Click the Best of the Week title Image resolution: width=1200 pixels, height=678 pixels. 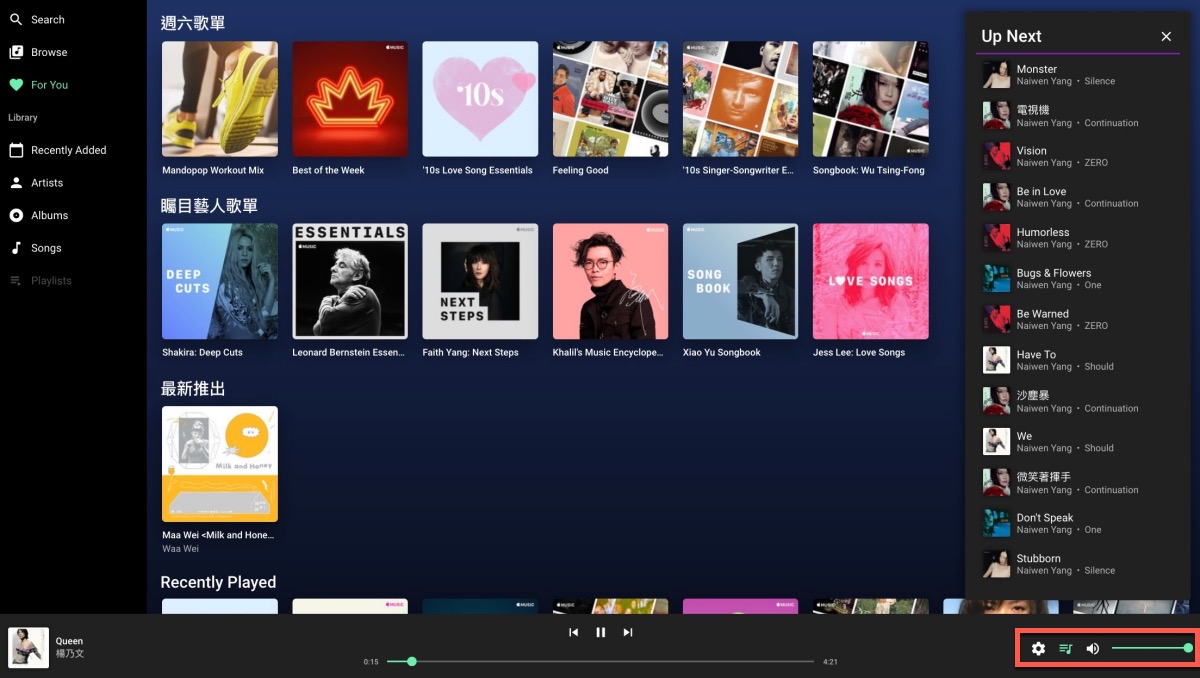click(328, 170)
